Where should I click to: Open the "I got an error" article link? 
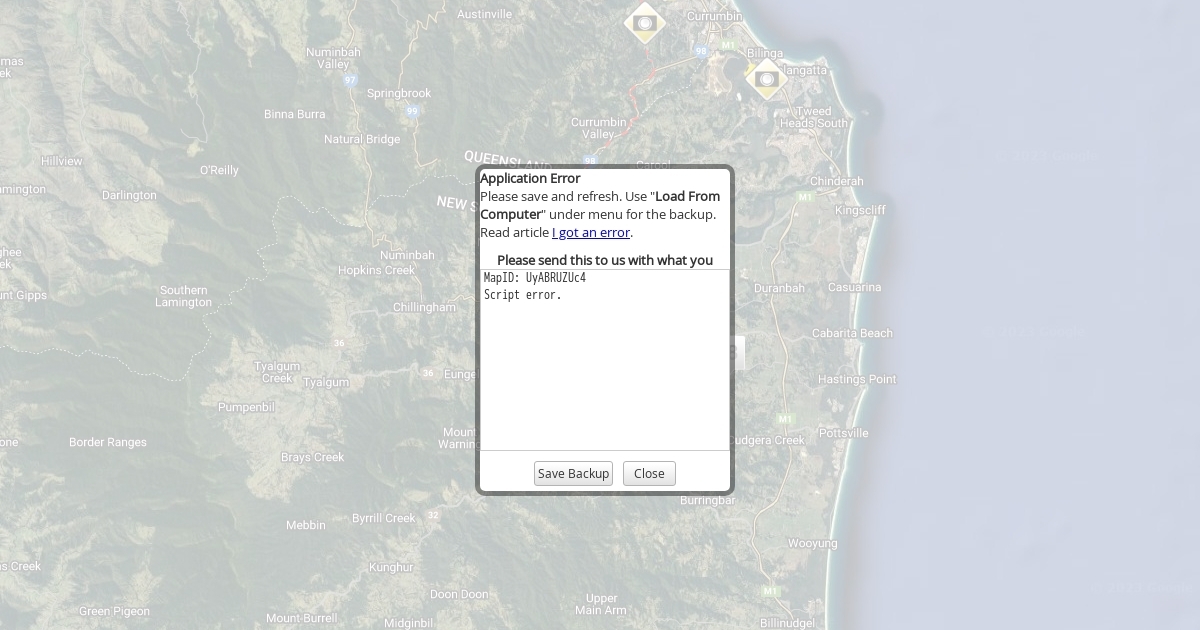click(x=591, y=233)
